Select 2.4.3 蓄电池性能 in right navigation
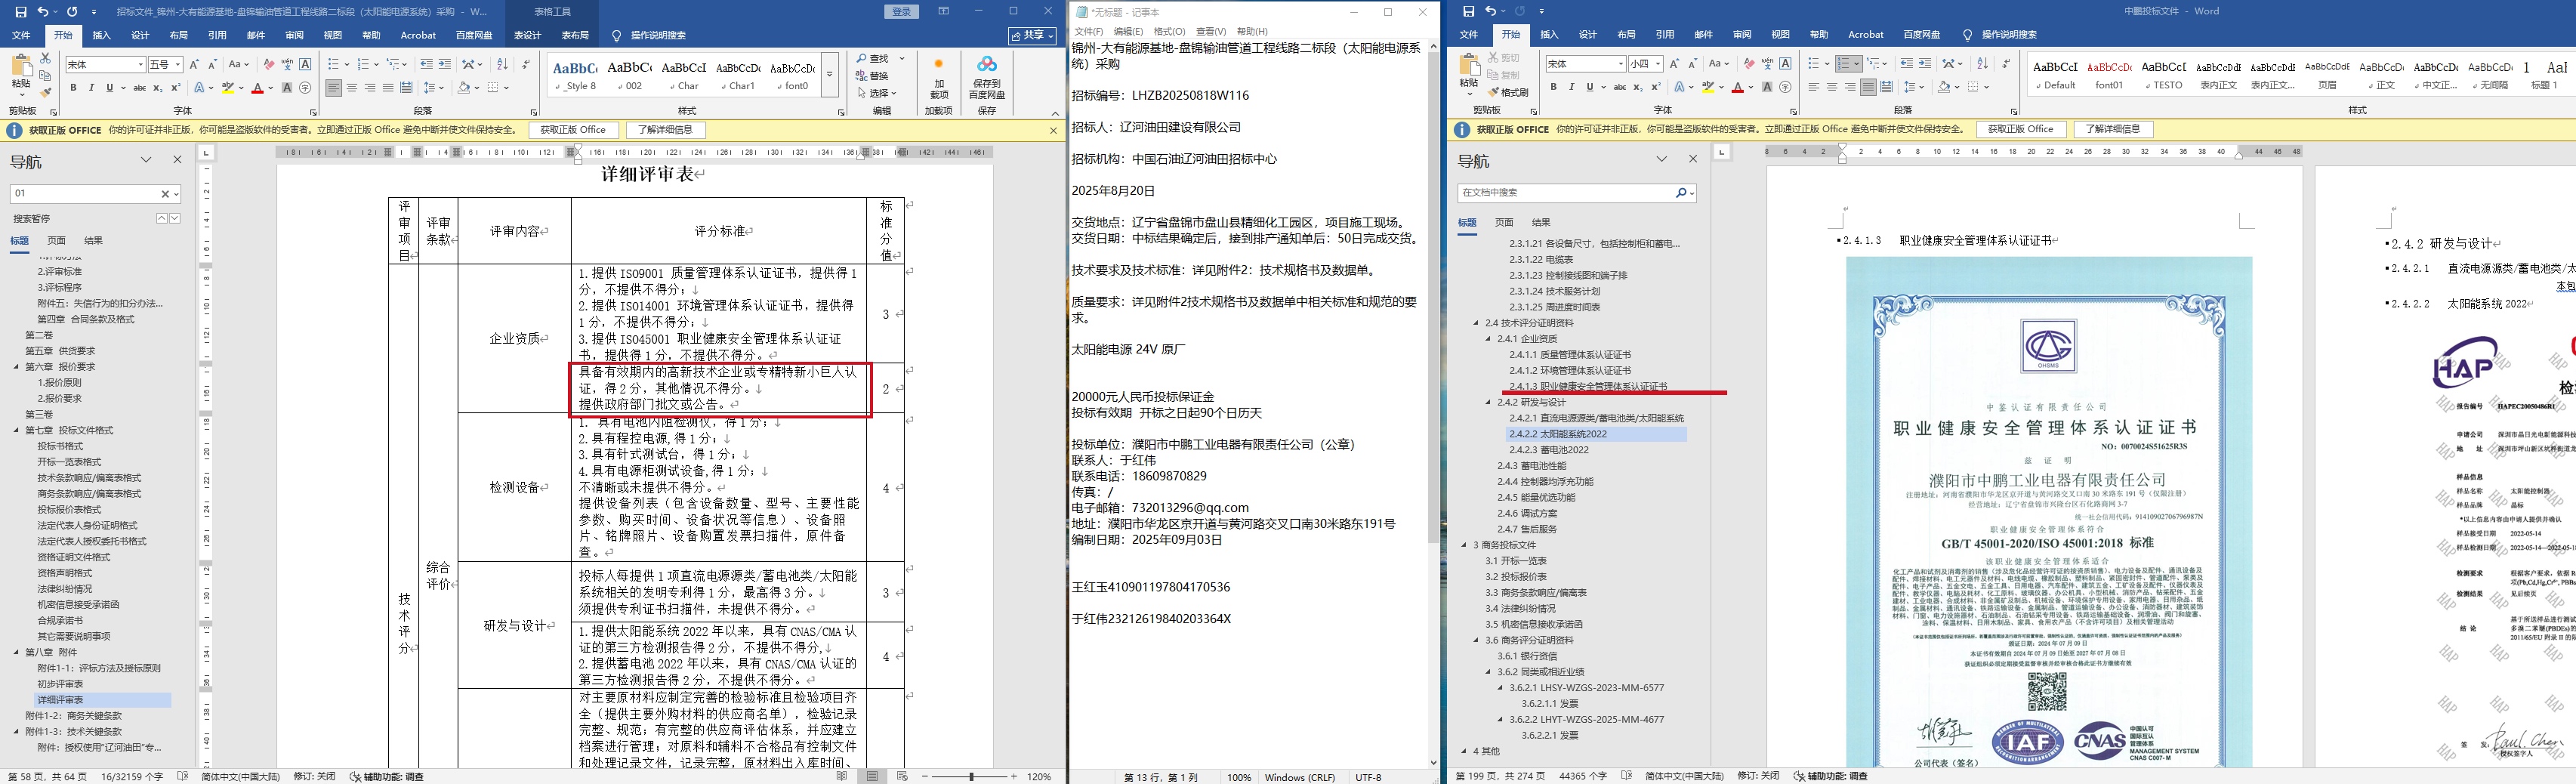This screenshot has width=2576, height=784. (1532, 466)
